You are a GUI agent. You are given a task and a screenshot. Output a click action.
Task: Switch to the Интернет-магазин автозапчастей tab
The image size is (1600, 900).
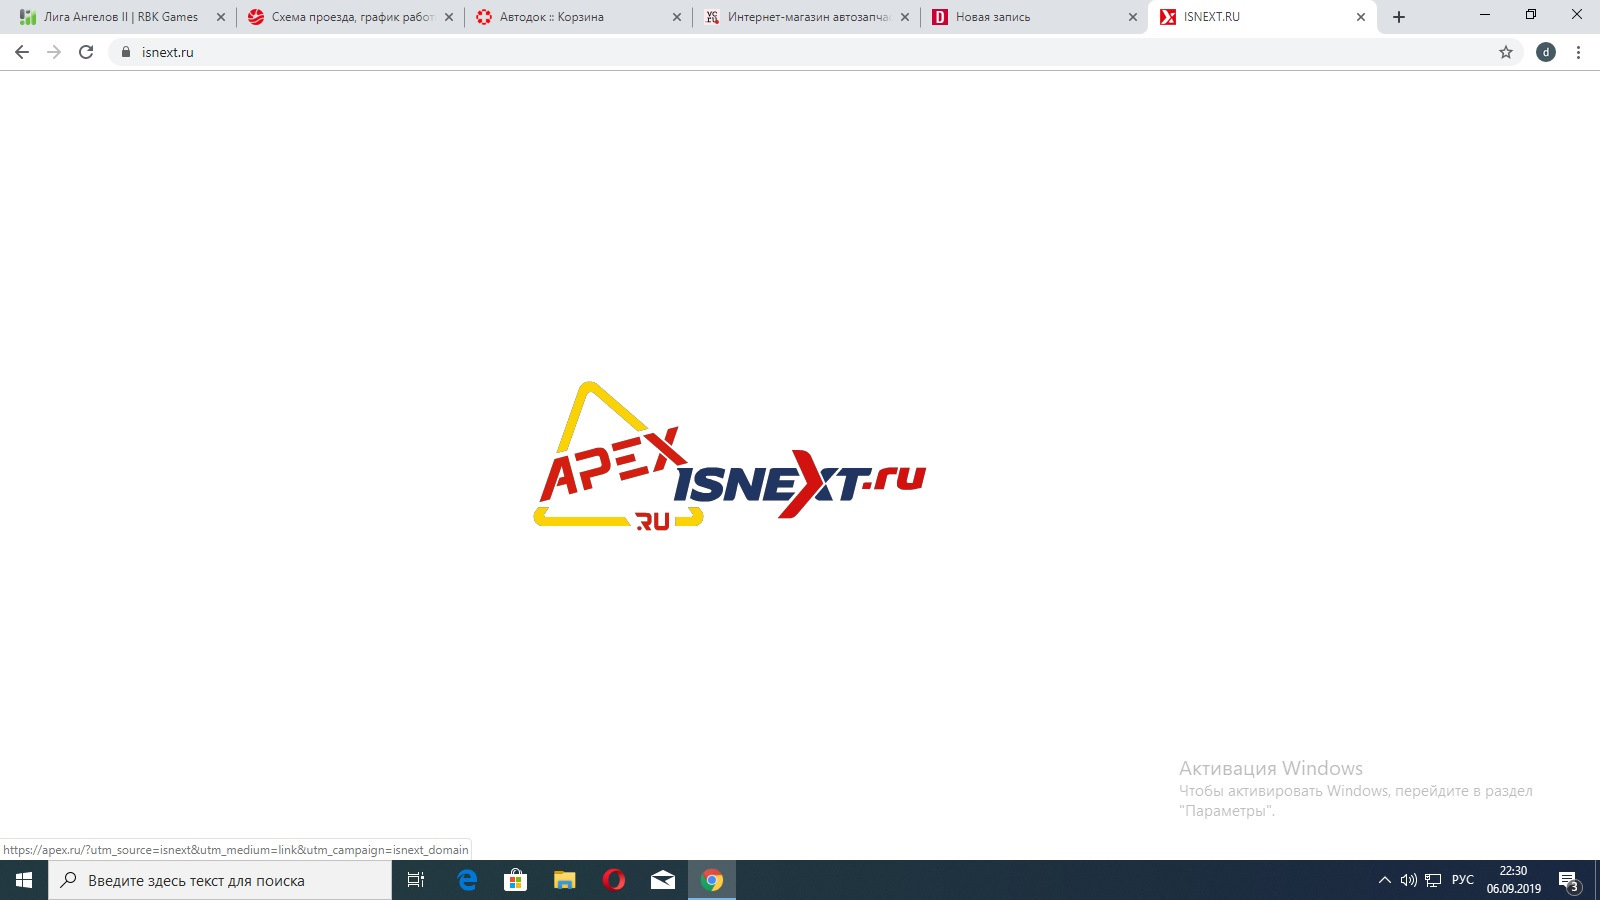806,17
